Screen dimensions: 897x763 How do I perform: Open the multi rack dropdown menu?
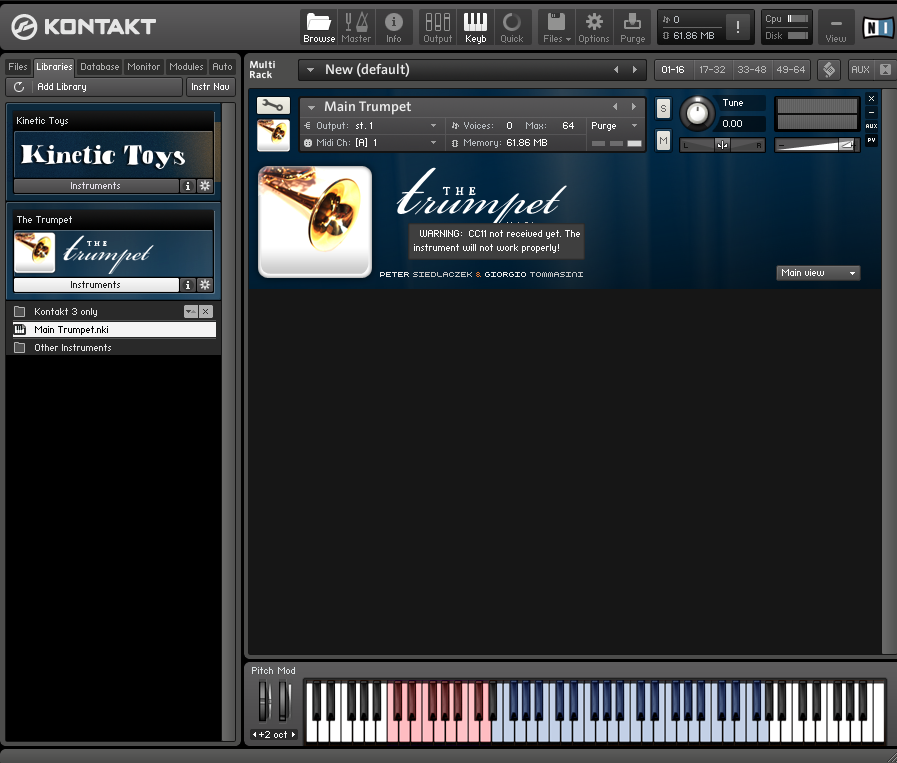point(311,70)
